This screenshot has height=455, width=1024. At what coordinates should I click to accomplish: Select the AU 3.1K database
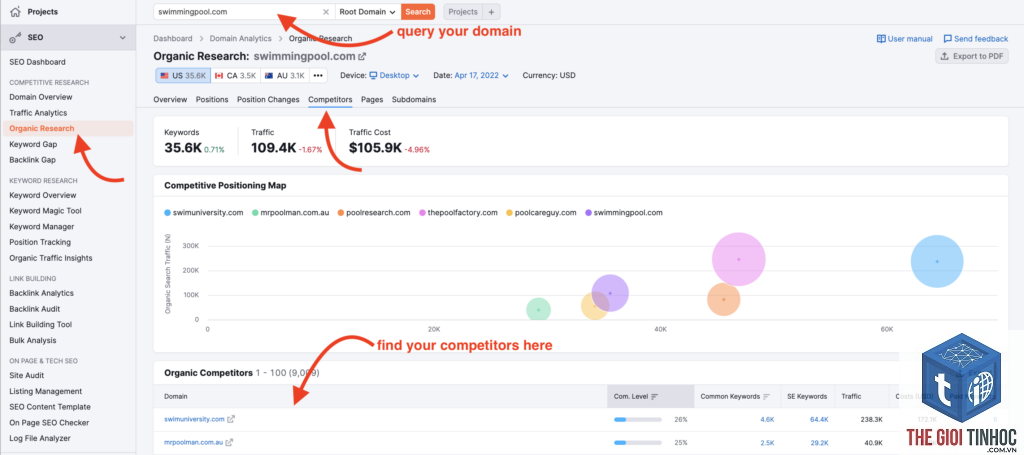click(x=285, y=76)
